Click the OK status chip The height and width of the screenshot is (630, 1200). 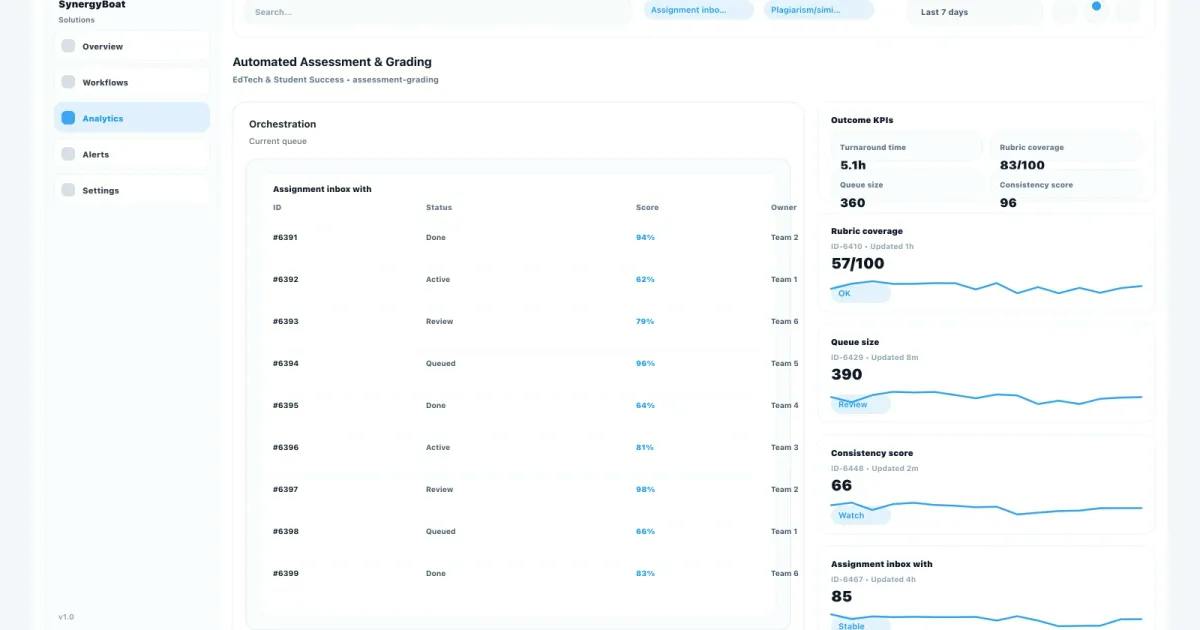(860, 294)
